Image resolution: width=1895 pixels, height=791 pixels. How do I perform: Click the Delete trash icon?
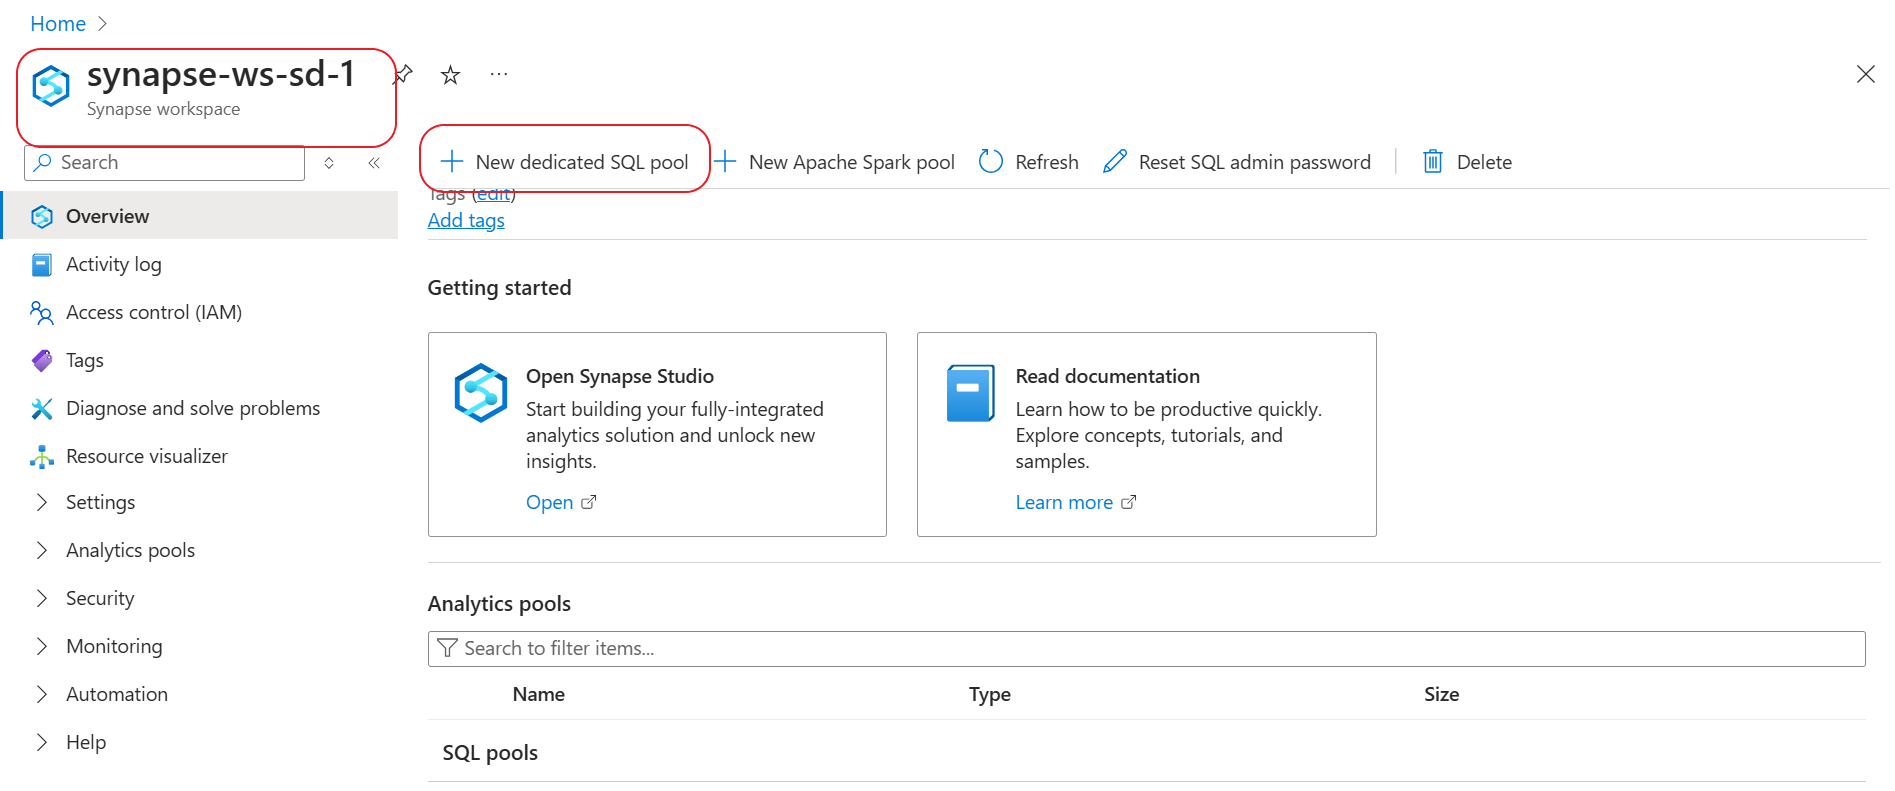(1433, 162)
